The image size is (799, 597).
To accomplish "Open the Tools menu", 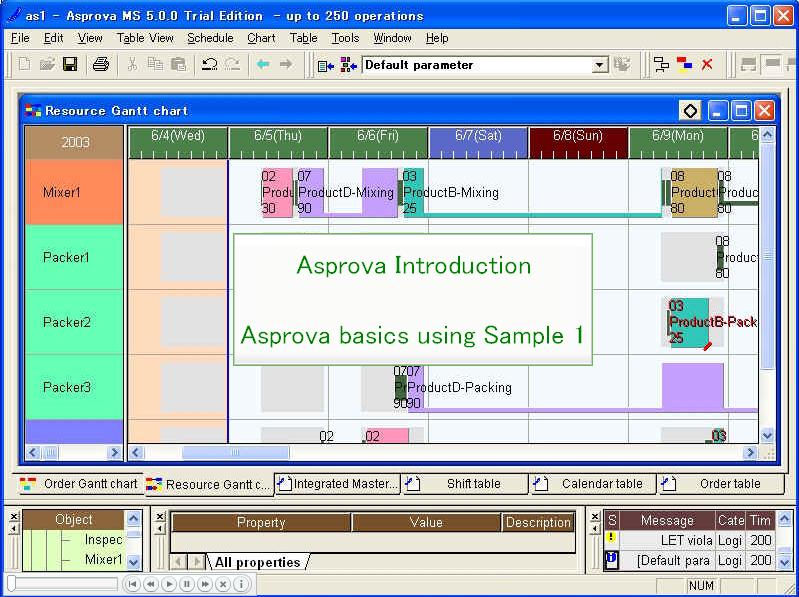I will coord(345,38).
